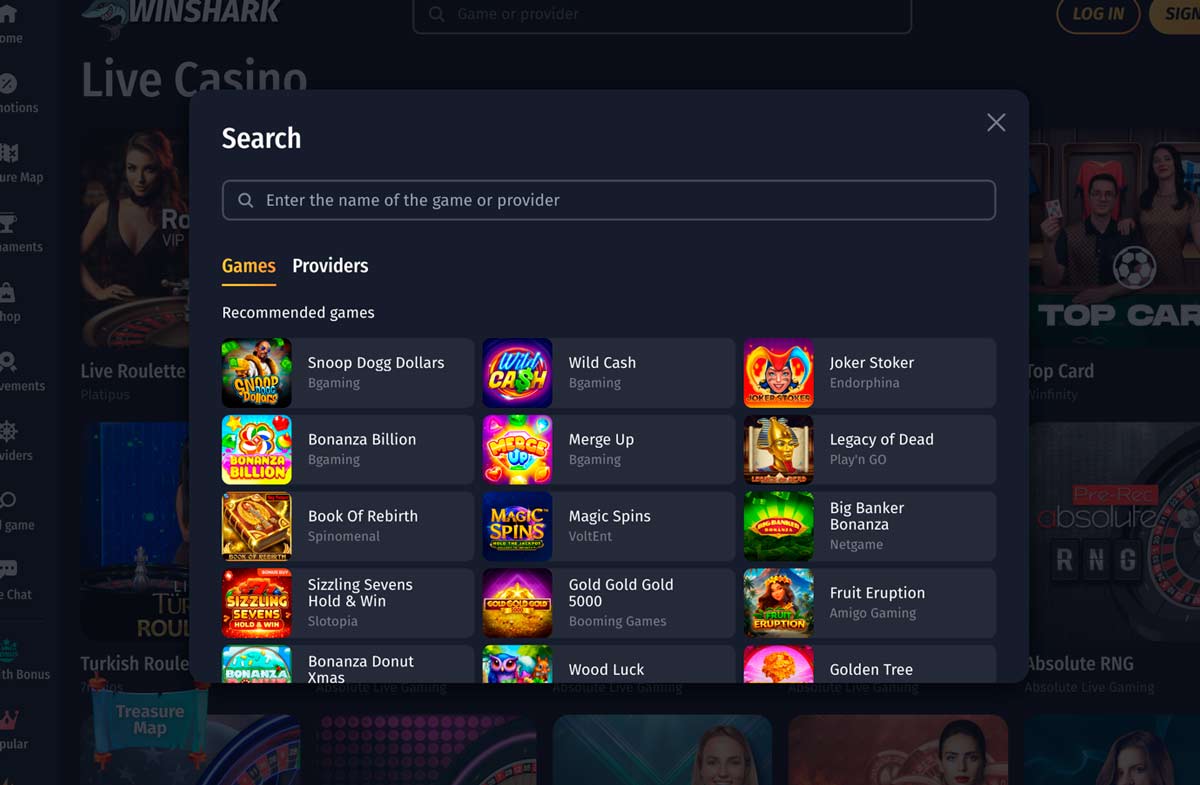Click the LOG IN button

click(1098, 14)
